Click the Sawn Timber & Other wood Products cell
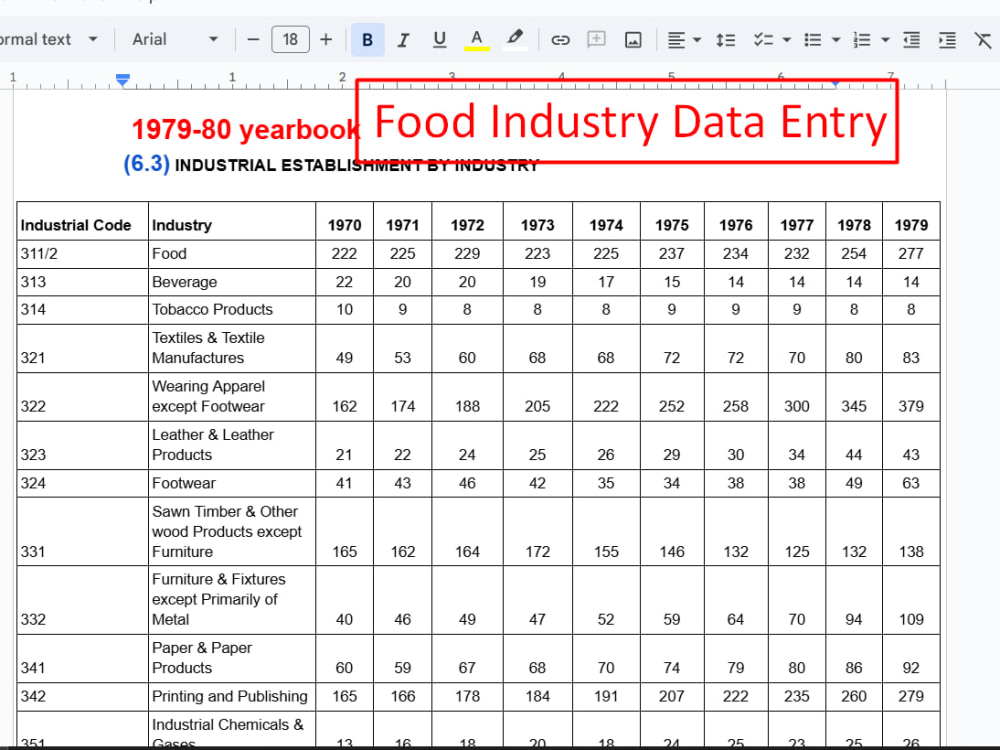The height and width of the screenshot is (750, 1000). pos(232,532)
